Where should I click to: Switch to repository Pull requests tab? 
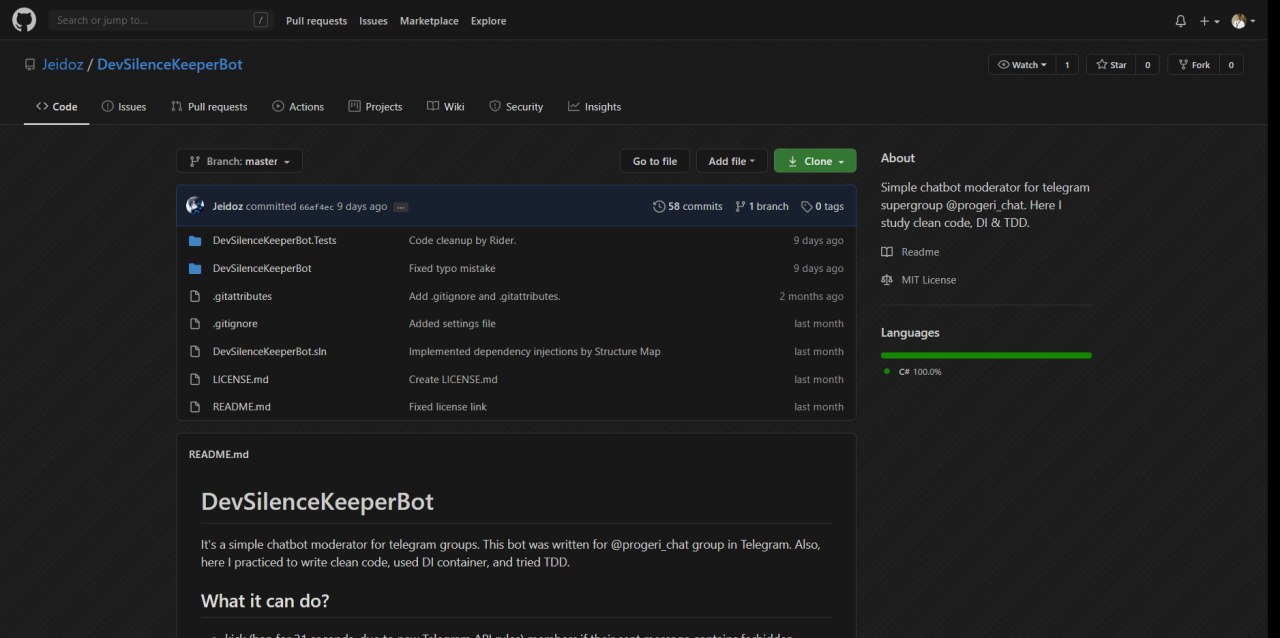(209, 106)
